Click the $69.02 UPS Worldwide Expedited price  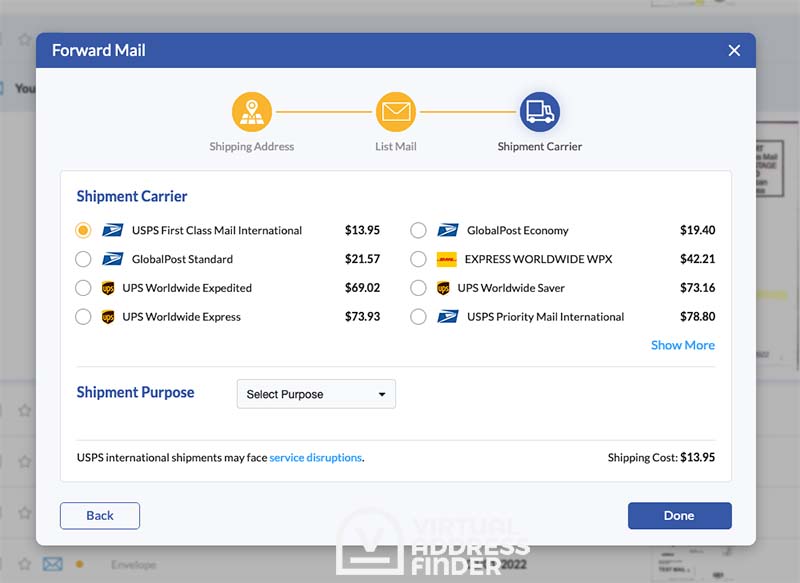(362, 288)
